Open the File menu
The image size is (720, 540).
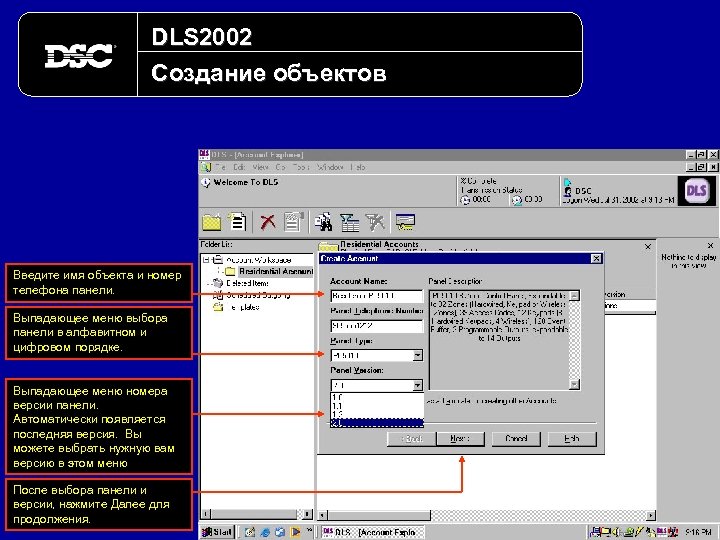pos(220,167)
